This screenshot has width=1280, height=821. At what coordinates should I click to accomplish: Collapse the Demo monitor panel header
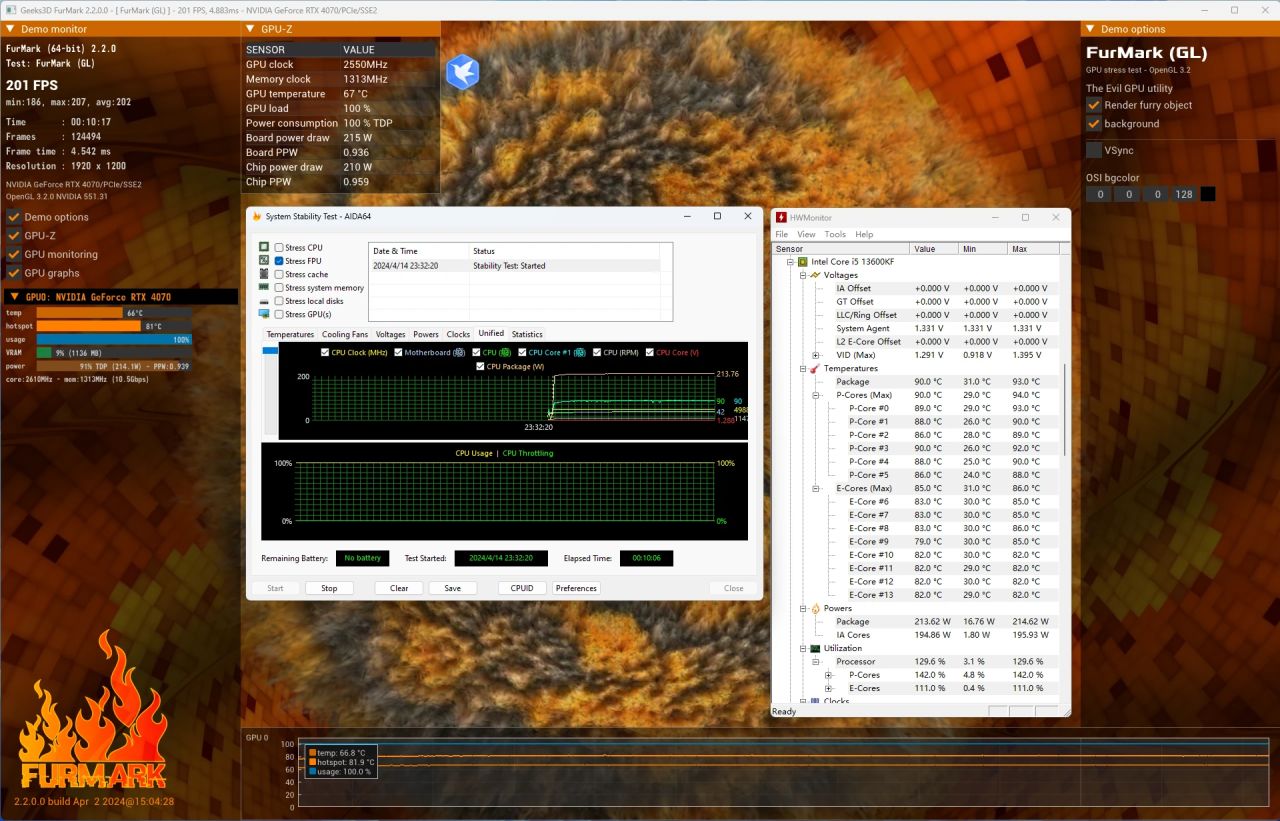click(11, 29)
